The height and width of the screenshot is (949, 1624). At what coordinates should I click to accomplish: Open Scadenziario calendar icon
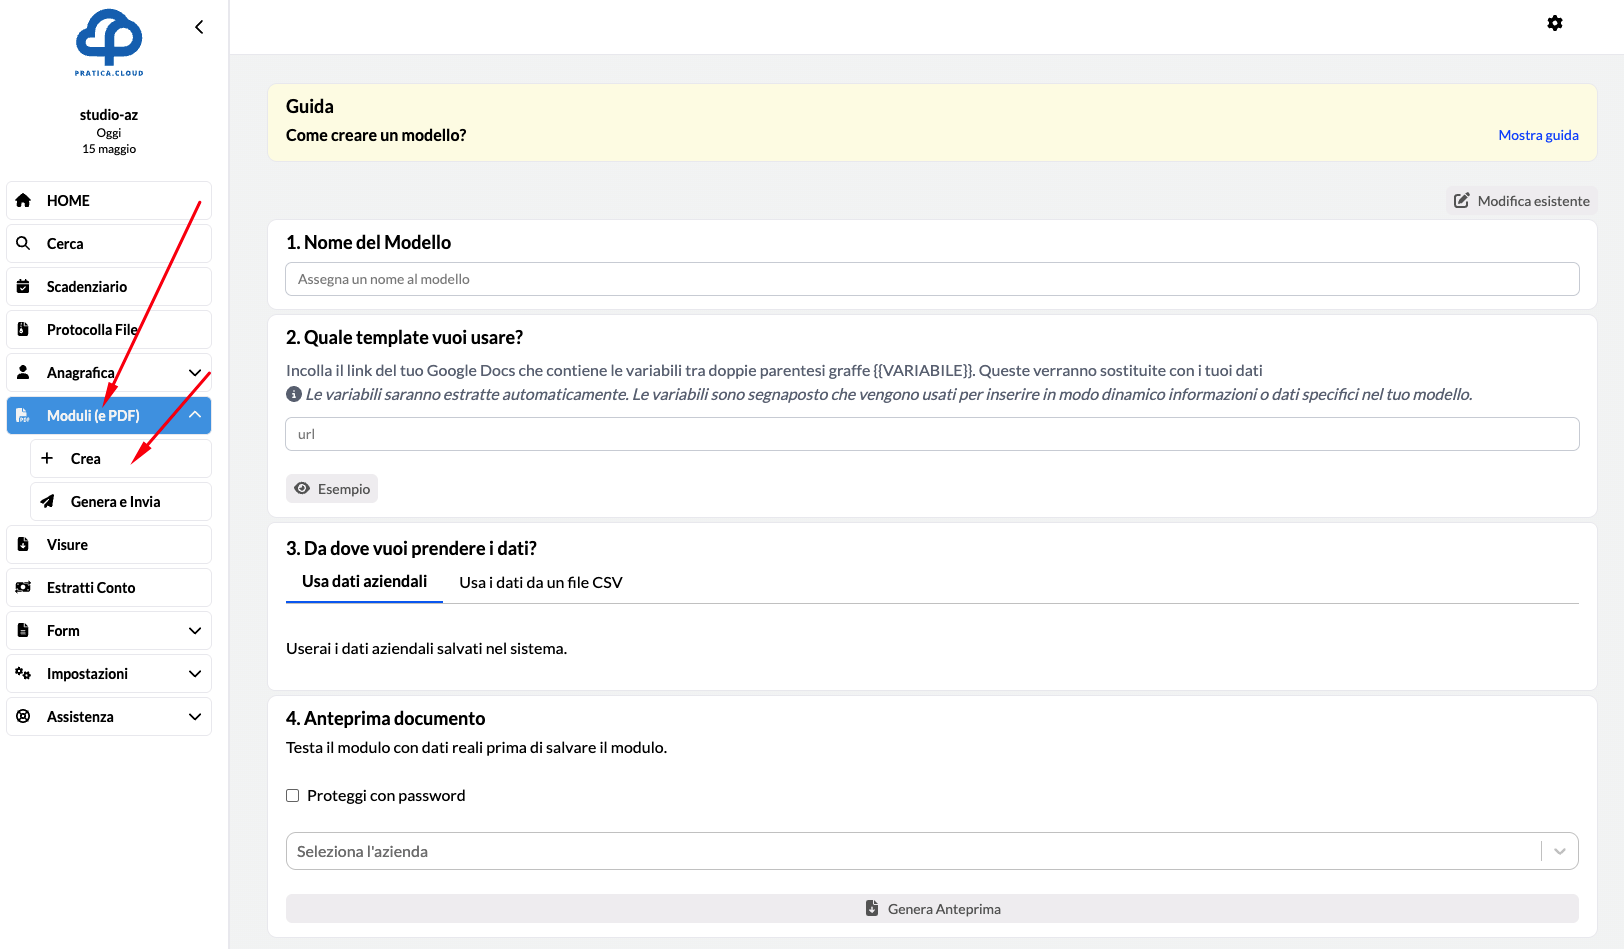[23, 286]
